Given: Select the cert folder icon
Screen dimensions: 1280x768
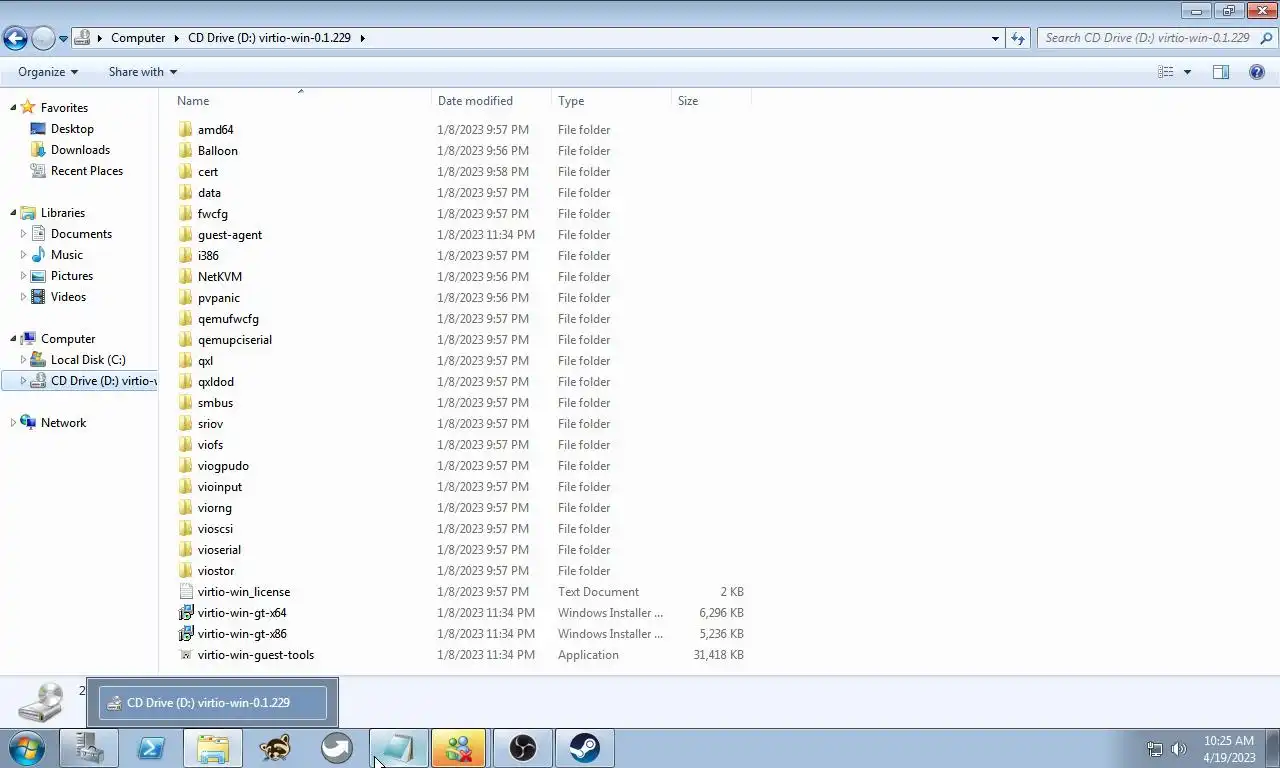Looking at the screenshot, I should 185,172.
